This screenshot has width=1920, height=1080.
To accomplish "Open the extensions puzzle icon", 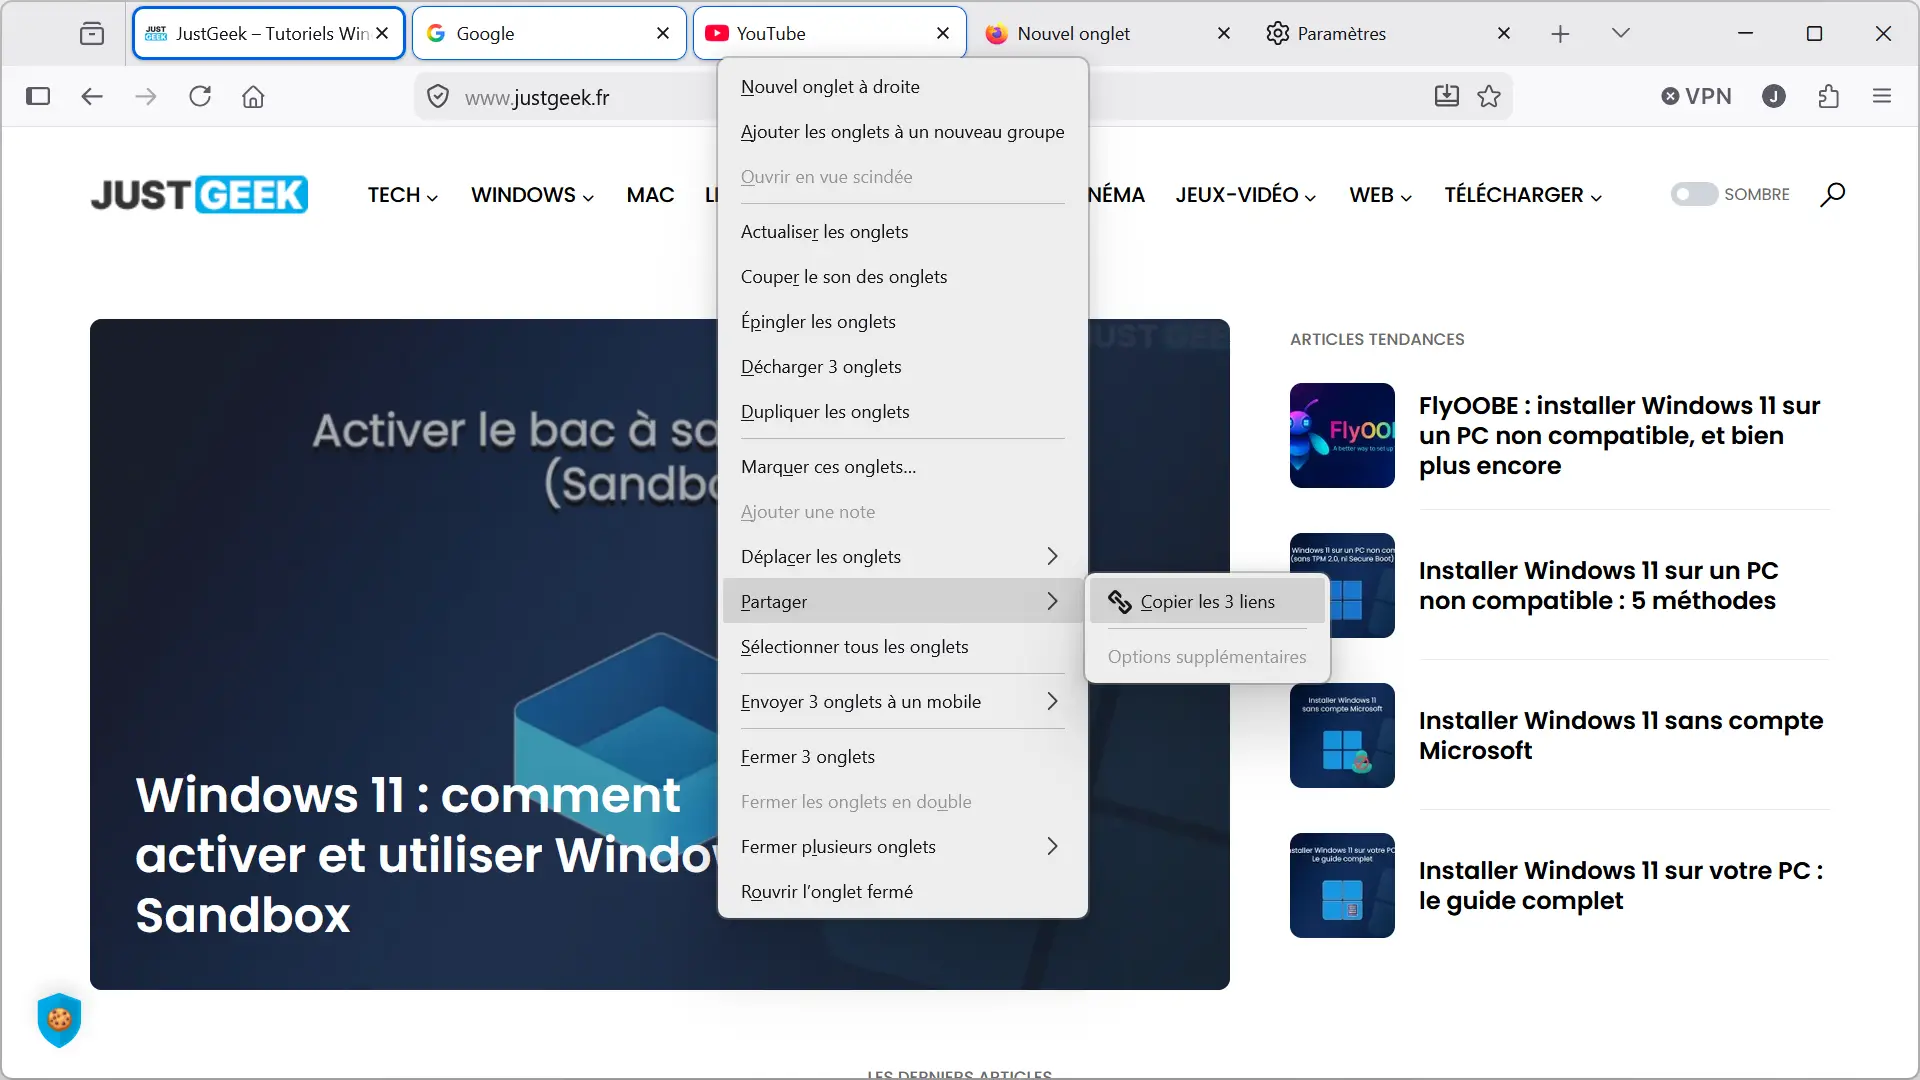I will pyautogui.click(x=1829, y=96).
